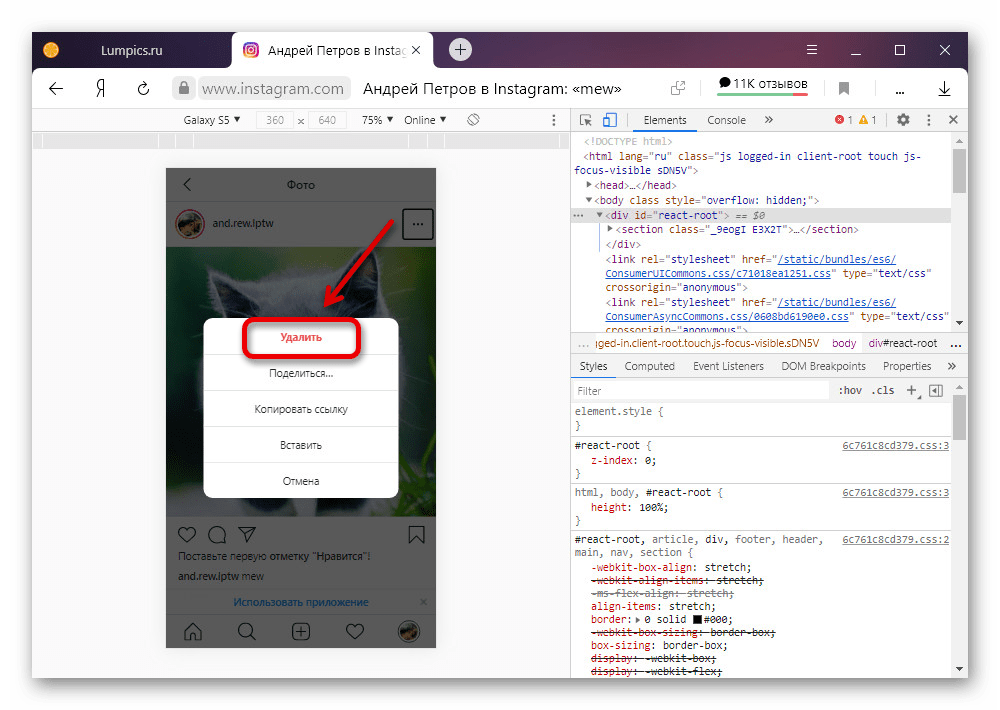Click the inspect element picker icon
The width and height of the screenshot is (1000, 710).
point(588,120)
